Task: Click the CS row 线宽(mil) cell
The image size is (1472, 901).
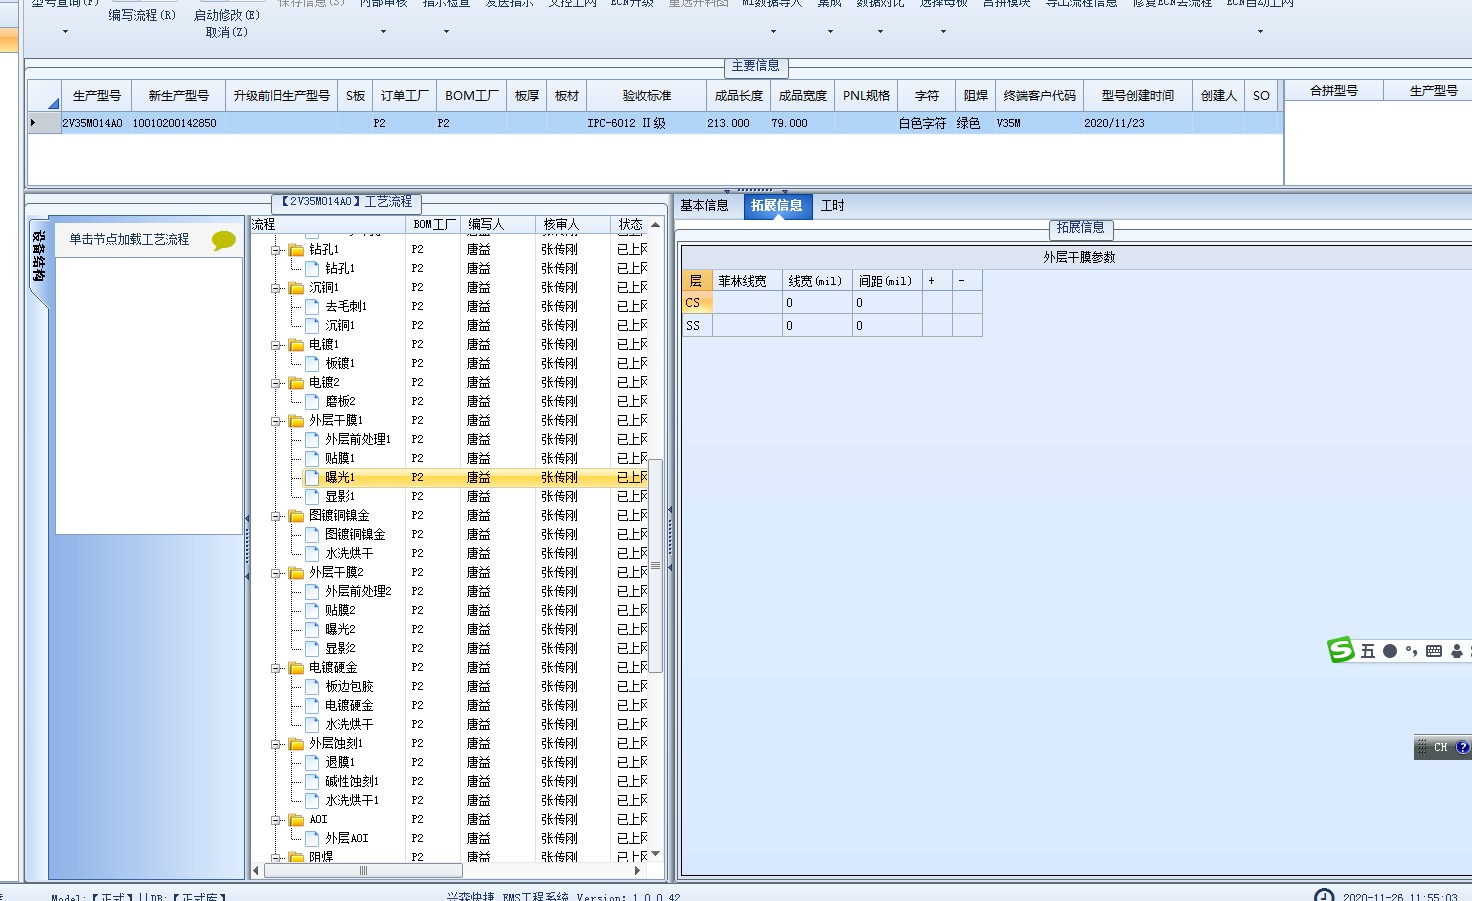Action: click(817, 303)
